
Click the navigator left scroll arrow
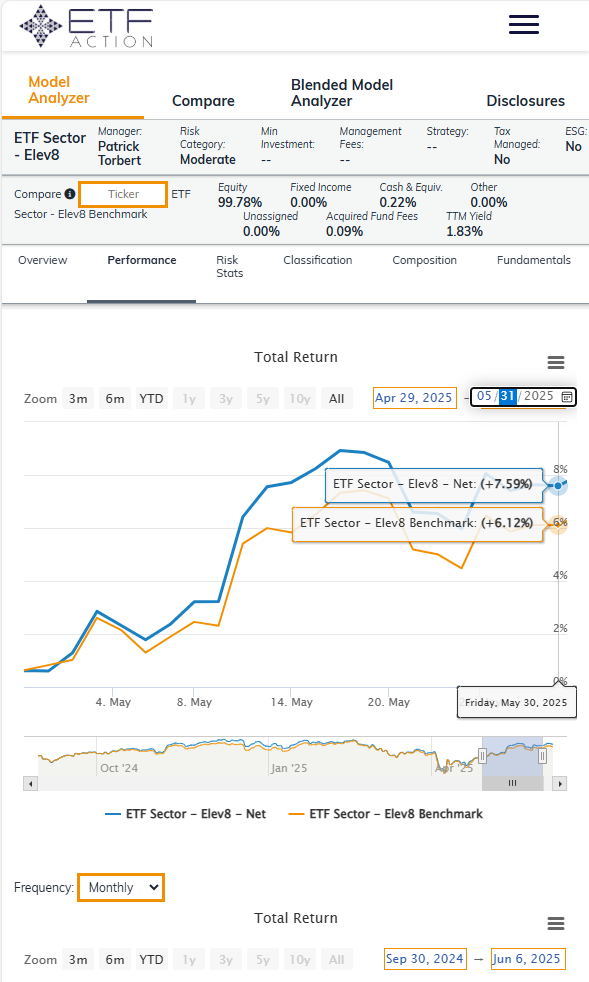(31, 783)
